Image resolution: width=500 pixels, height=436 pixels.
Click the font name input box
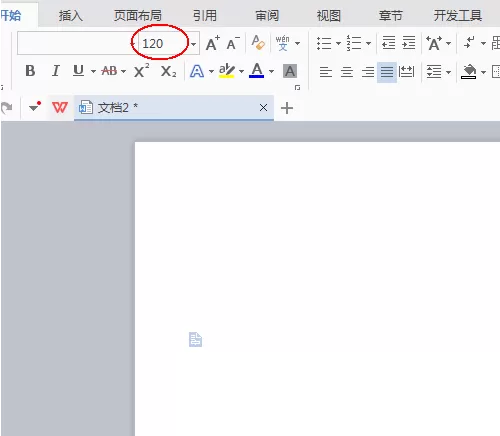pos(75,43)
